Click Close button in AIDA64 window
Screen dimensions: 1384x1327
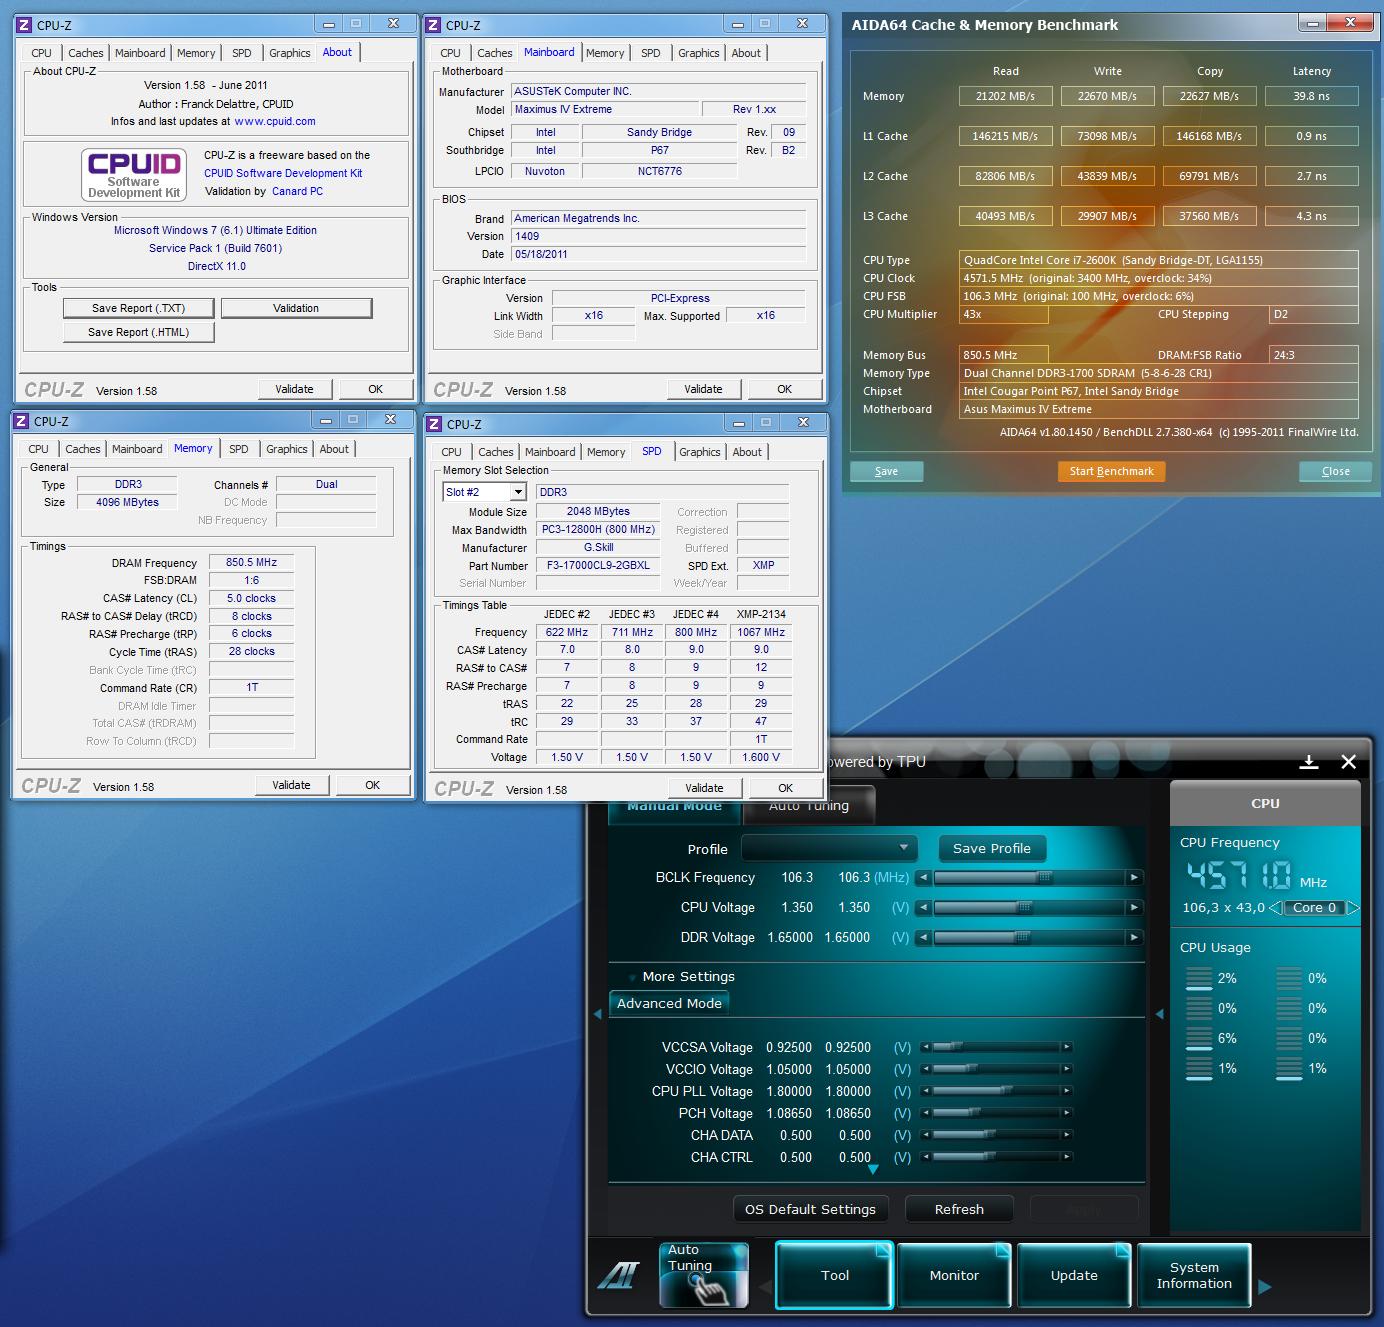point(1335,471)
